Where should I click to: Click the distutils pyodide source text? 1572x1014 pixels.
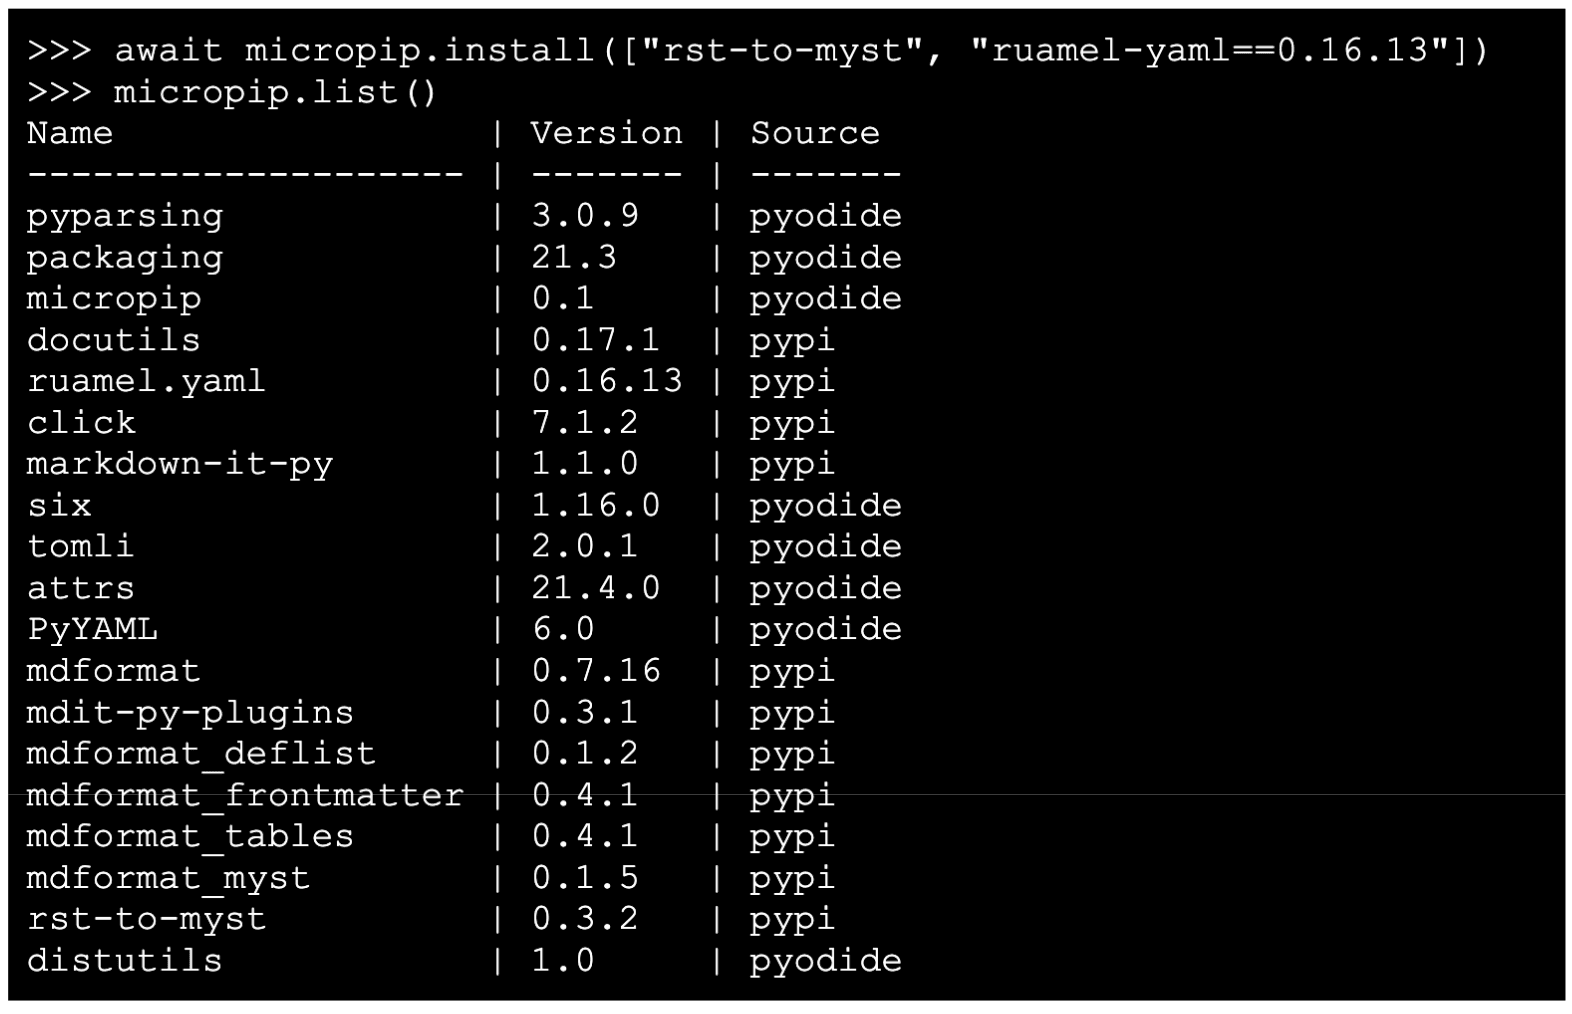tap(826, 961)
